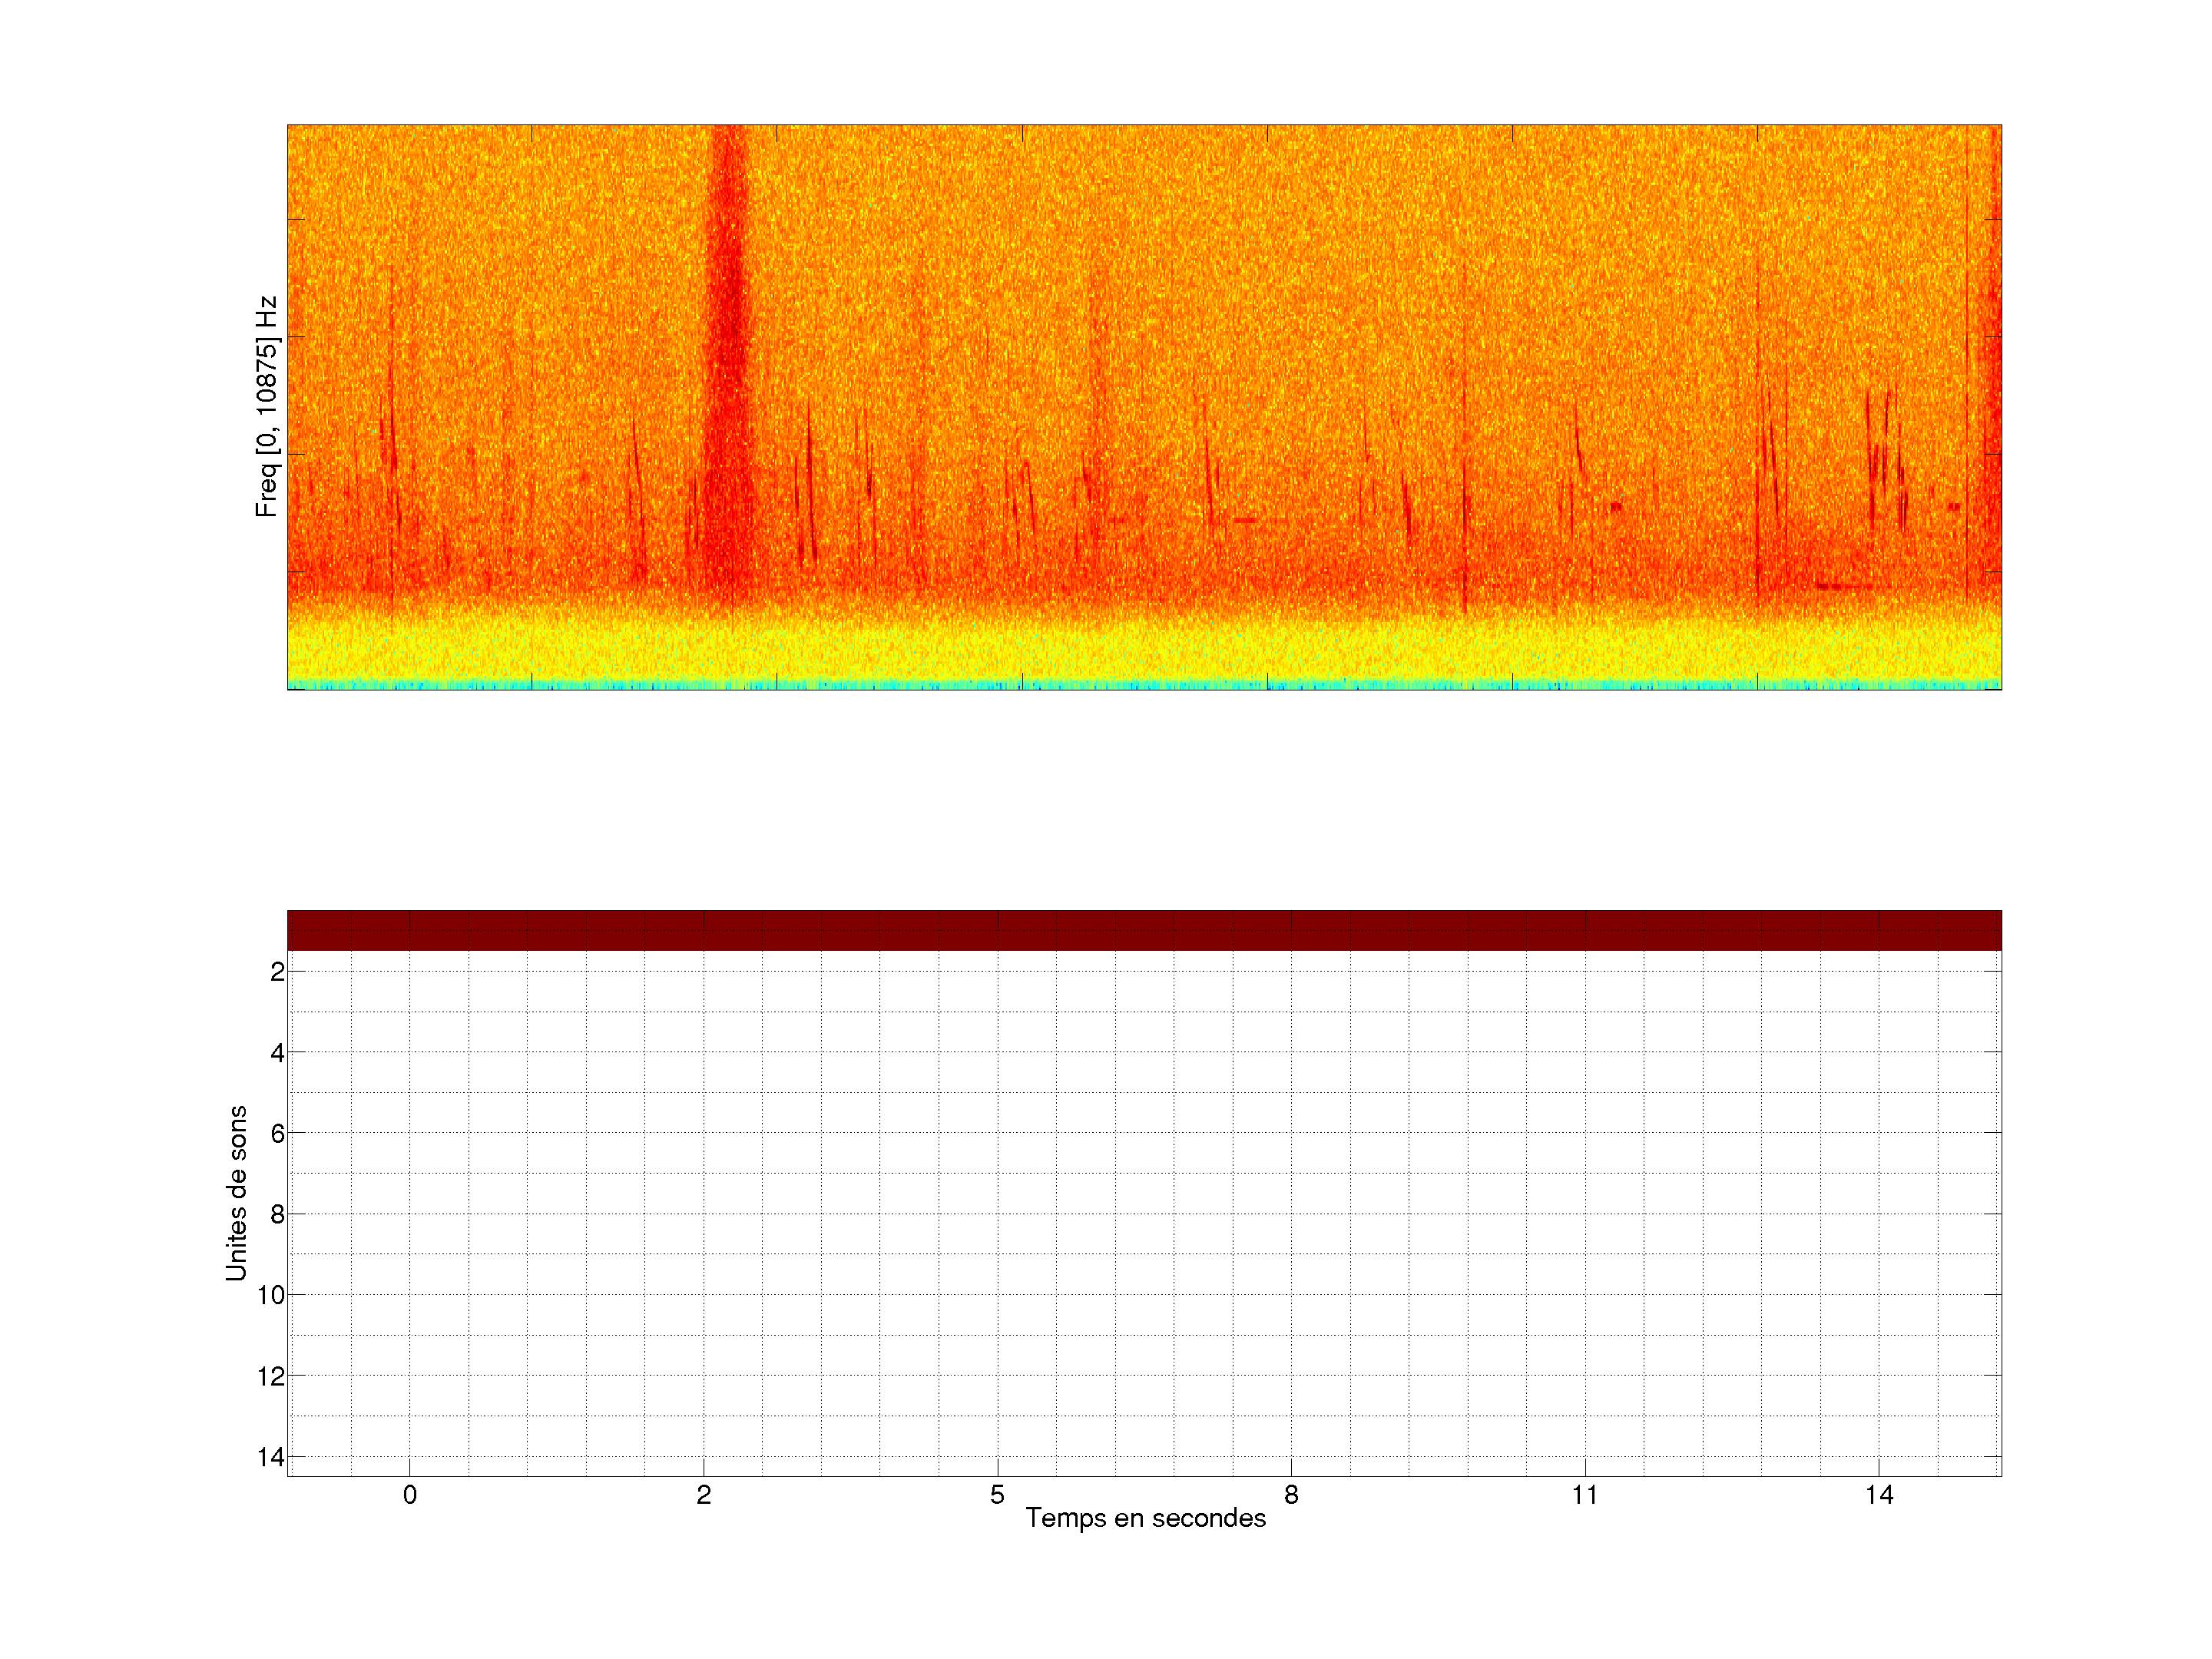Click the dark red band in lower plot
The width and height of the screenshot is (2212, 1659).
tap(1144, 930)
